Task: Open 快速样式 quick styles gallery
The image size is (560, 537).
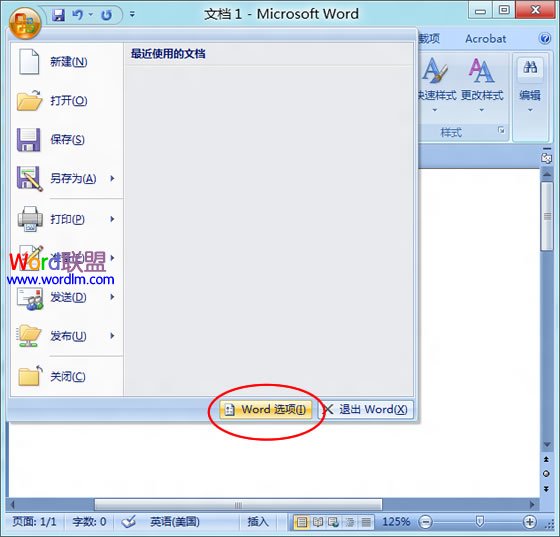Action: (437, 86)
